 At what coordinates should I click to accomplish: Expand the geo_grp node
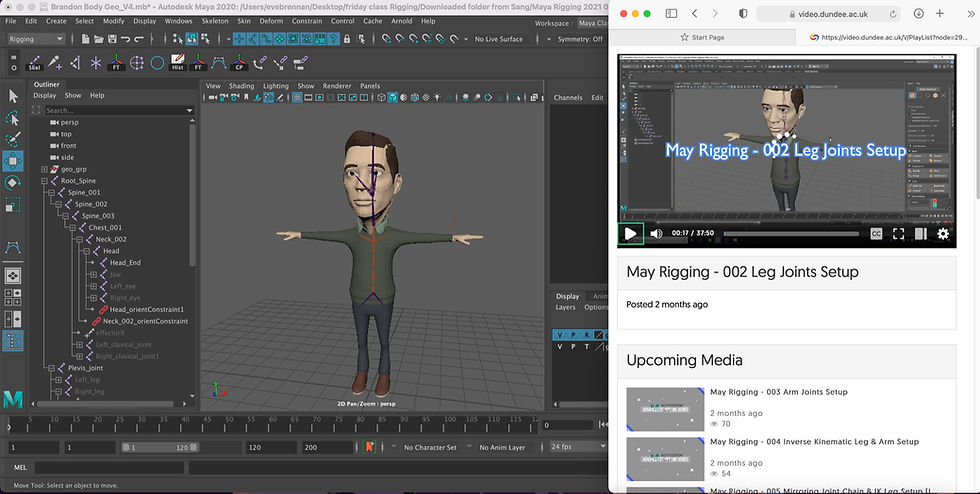[x=44, y=169]
